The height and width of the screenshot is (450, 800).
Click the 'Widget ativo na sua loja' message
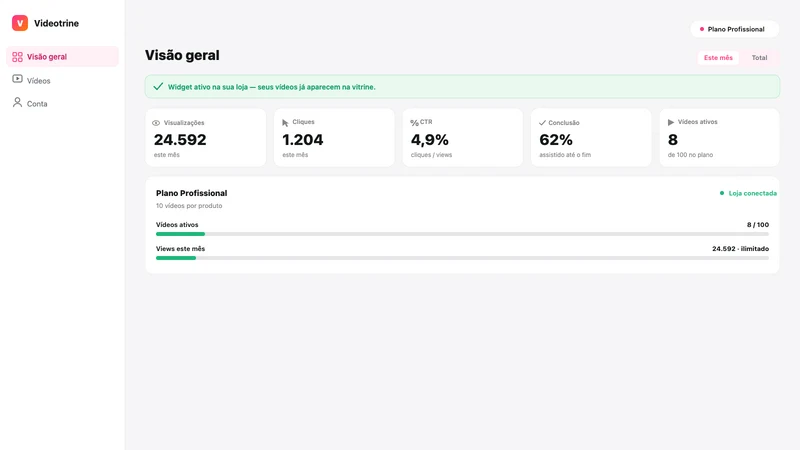(271, 87)
